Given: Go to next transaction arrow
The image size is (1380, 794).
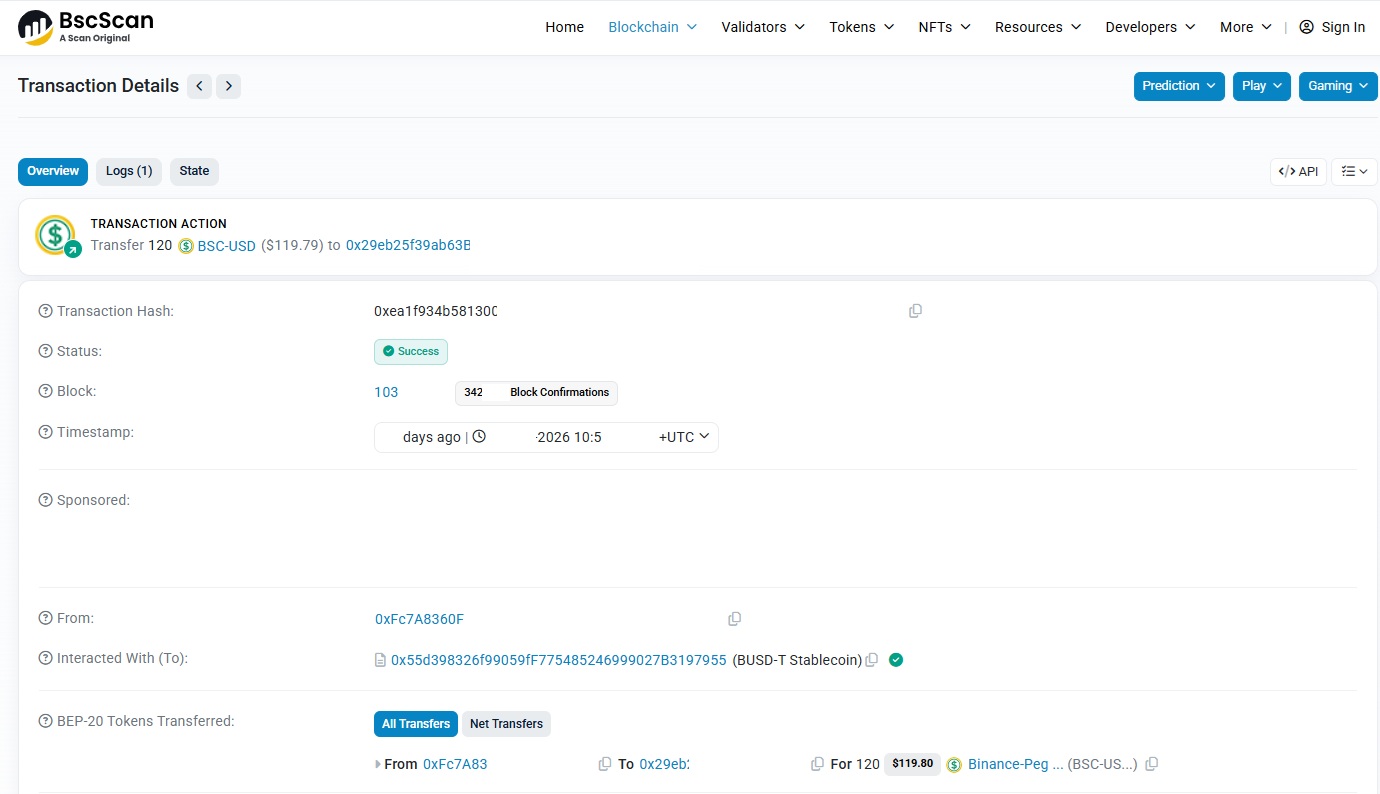Looking at the screenshot, I should tap(229, 86).
